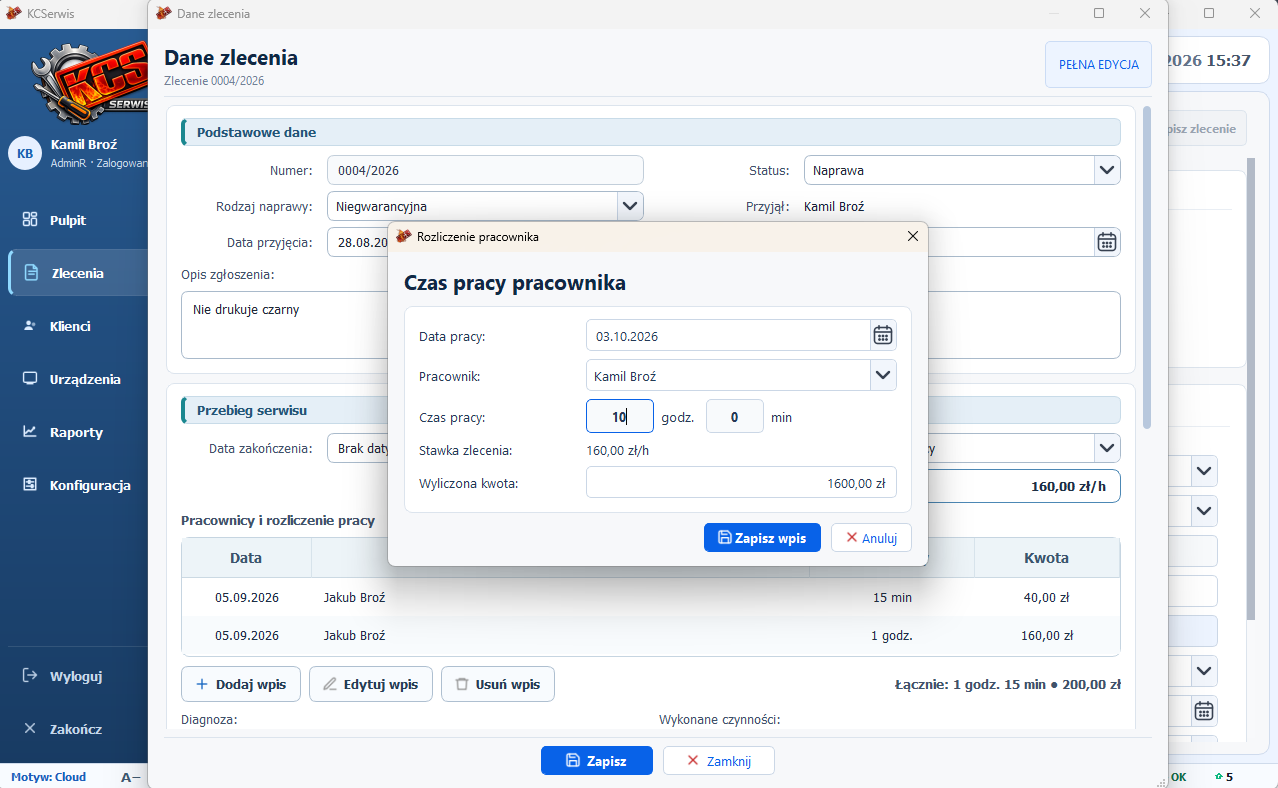Open first dropdown arrow in background KCSerwis window
1278x788 pixels.
tap(1204, 470)
